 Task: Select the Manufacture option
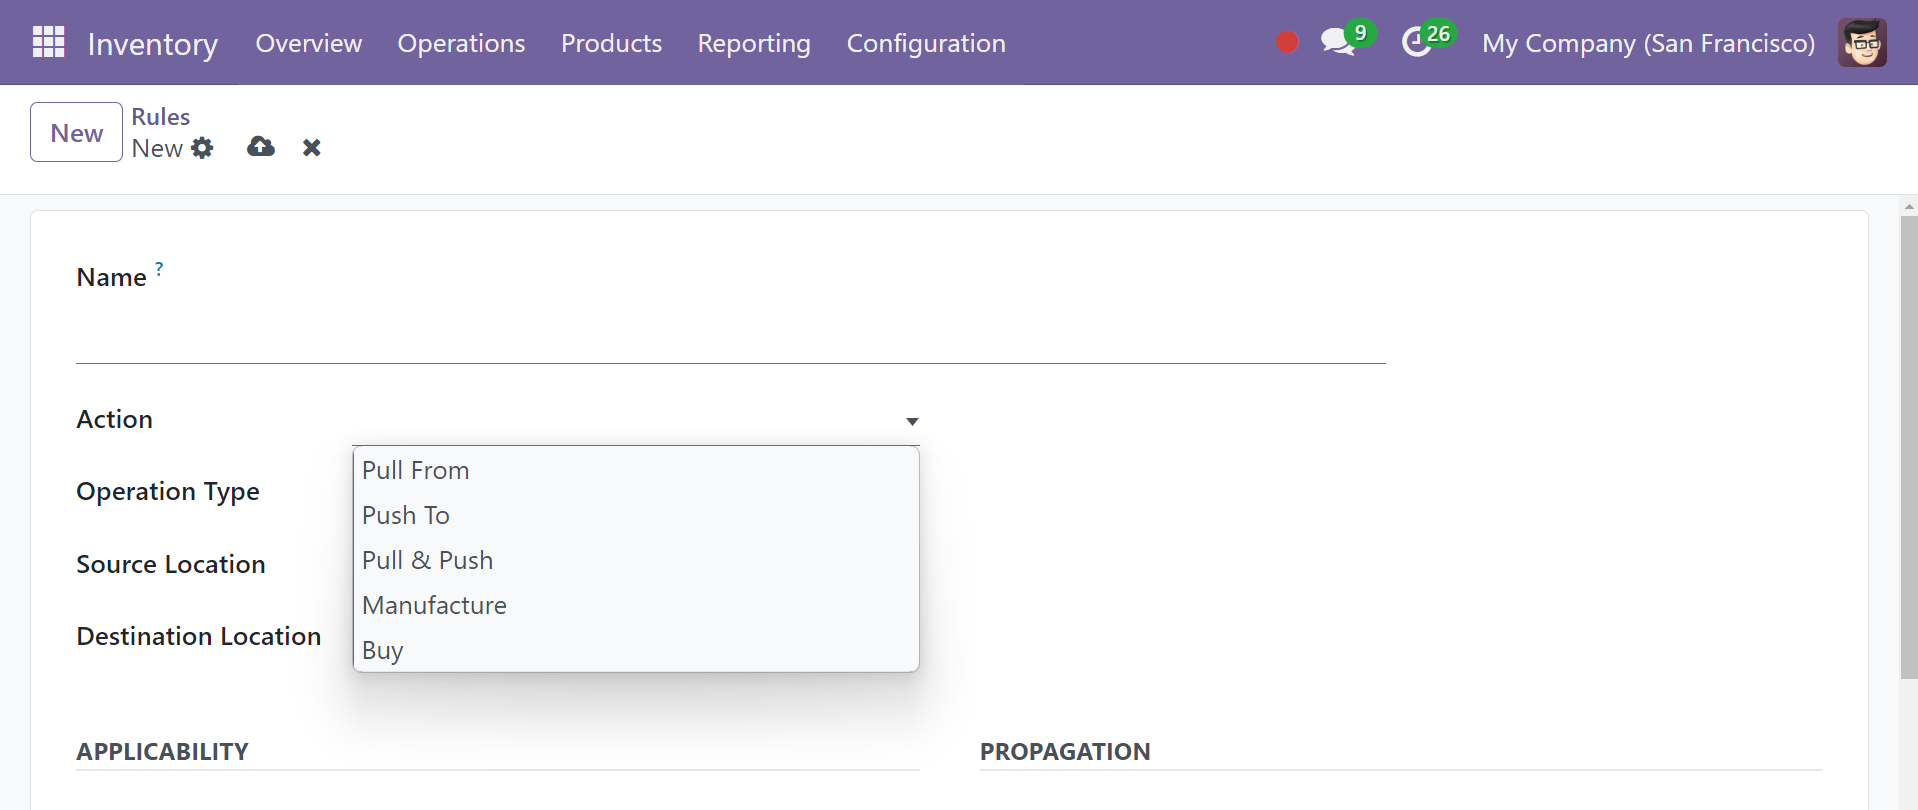[636, 605]
